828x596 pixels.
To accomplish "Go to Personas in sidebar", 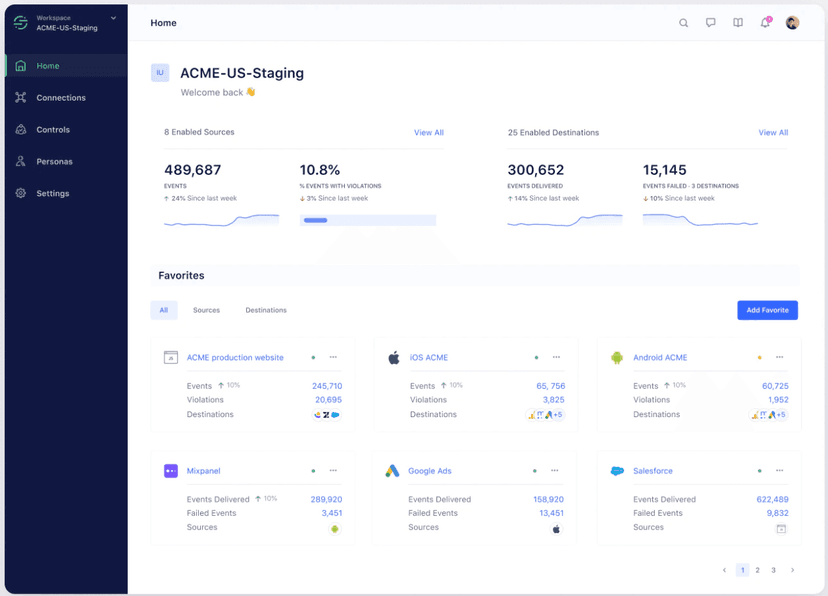I will [54, 162].
